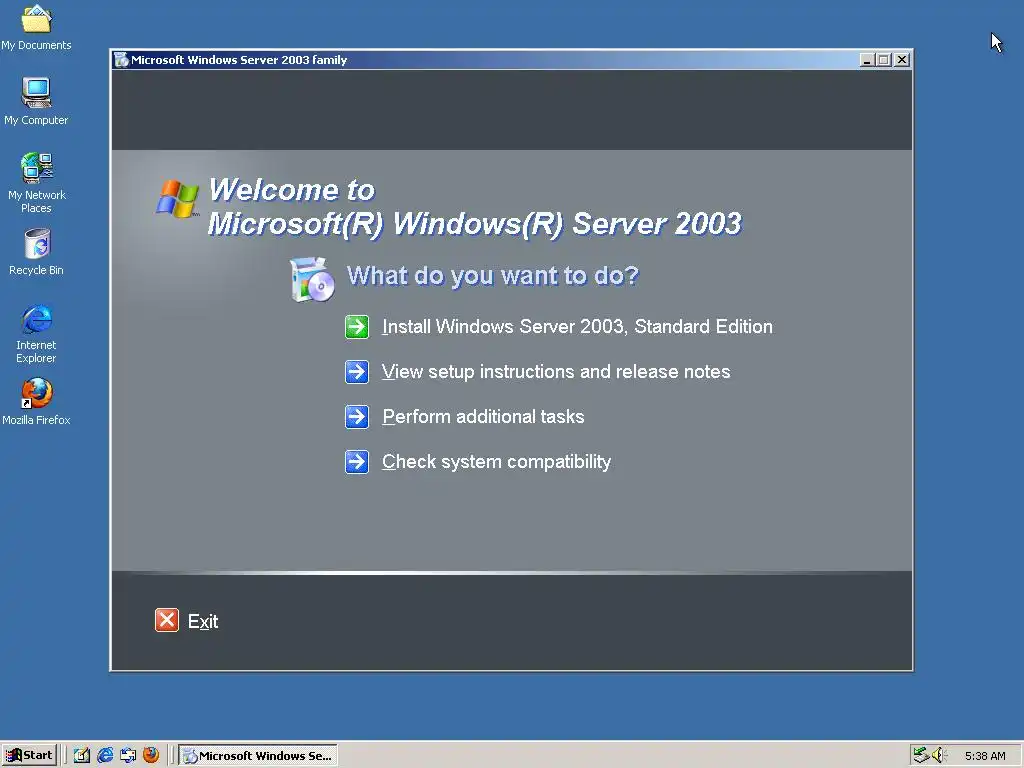Click green arrow beside Install Windows Server 2003

[x=357, y=327]
